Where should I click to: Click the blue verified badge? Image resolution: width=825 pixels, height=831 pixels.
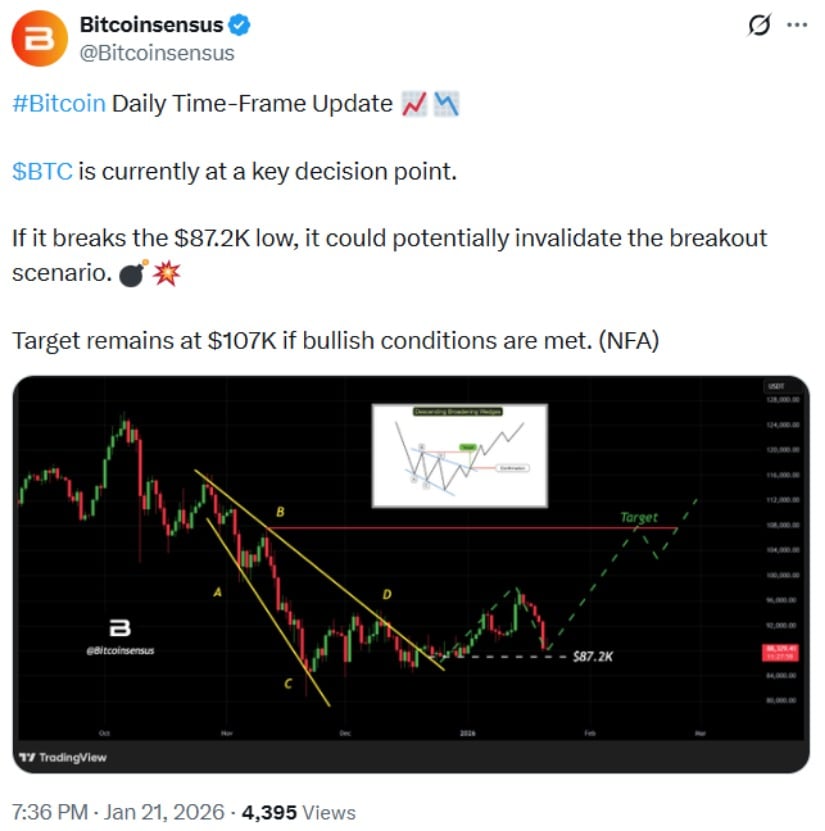(242, 25)
